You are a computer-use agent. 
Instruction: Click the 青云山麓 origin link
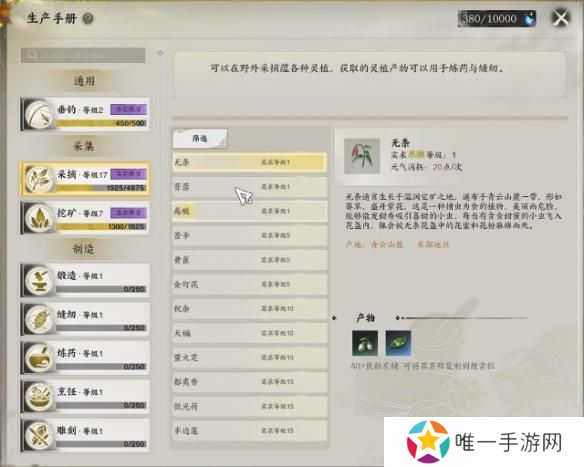click(387, 244)
